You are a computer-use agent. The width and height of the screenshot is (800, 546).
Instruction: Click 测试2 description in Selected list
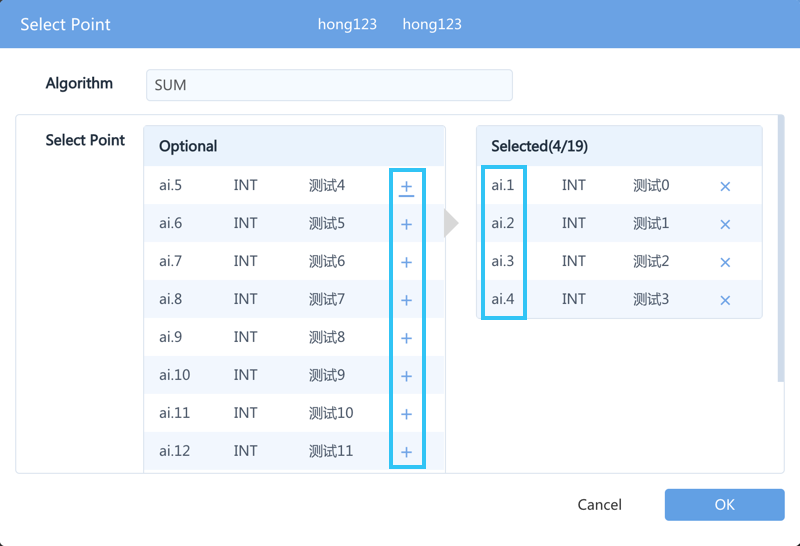click(x=651, y=261)
